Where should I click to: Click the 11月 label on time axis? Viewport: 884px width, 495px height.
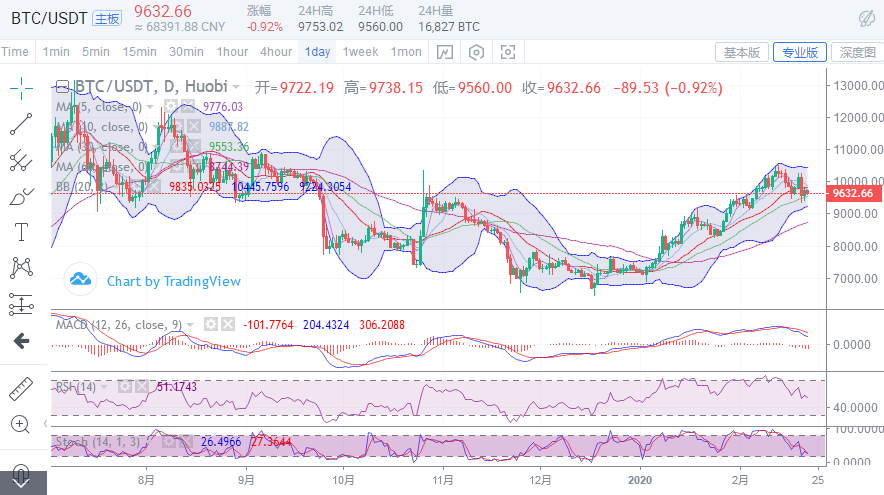coord(443,480)
